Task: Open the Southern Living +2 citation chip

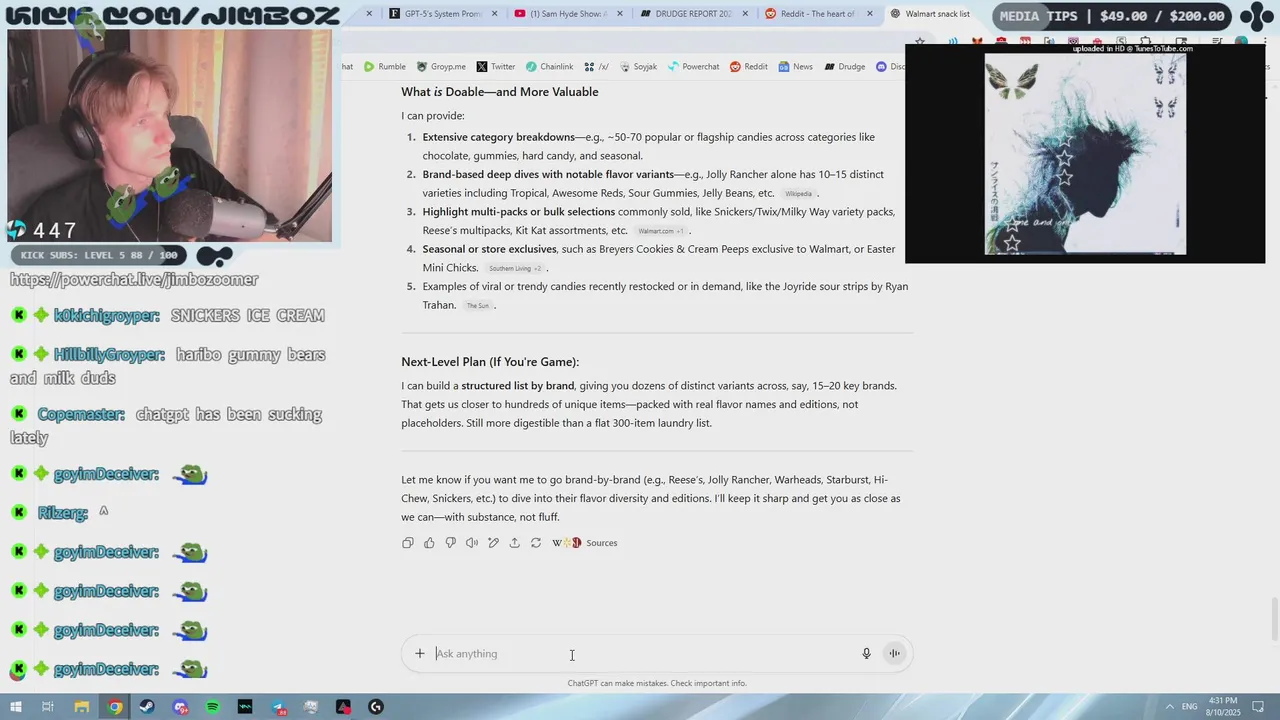Action: (515, 268)
